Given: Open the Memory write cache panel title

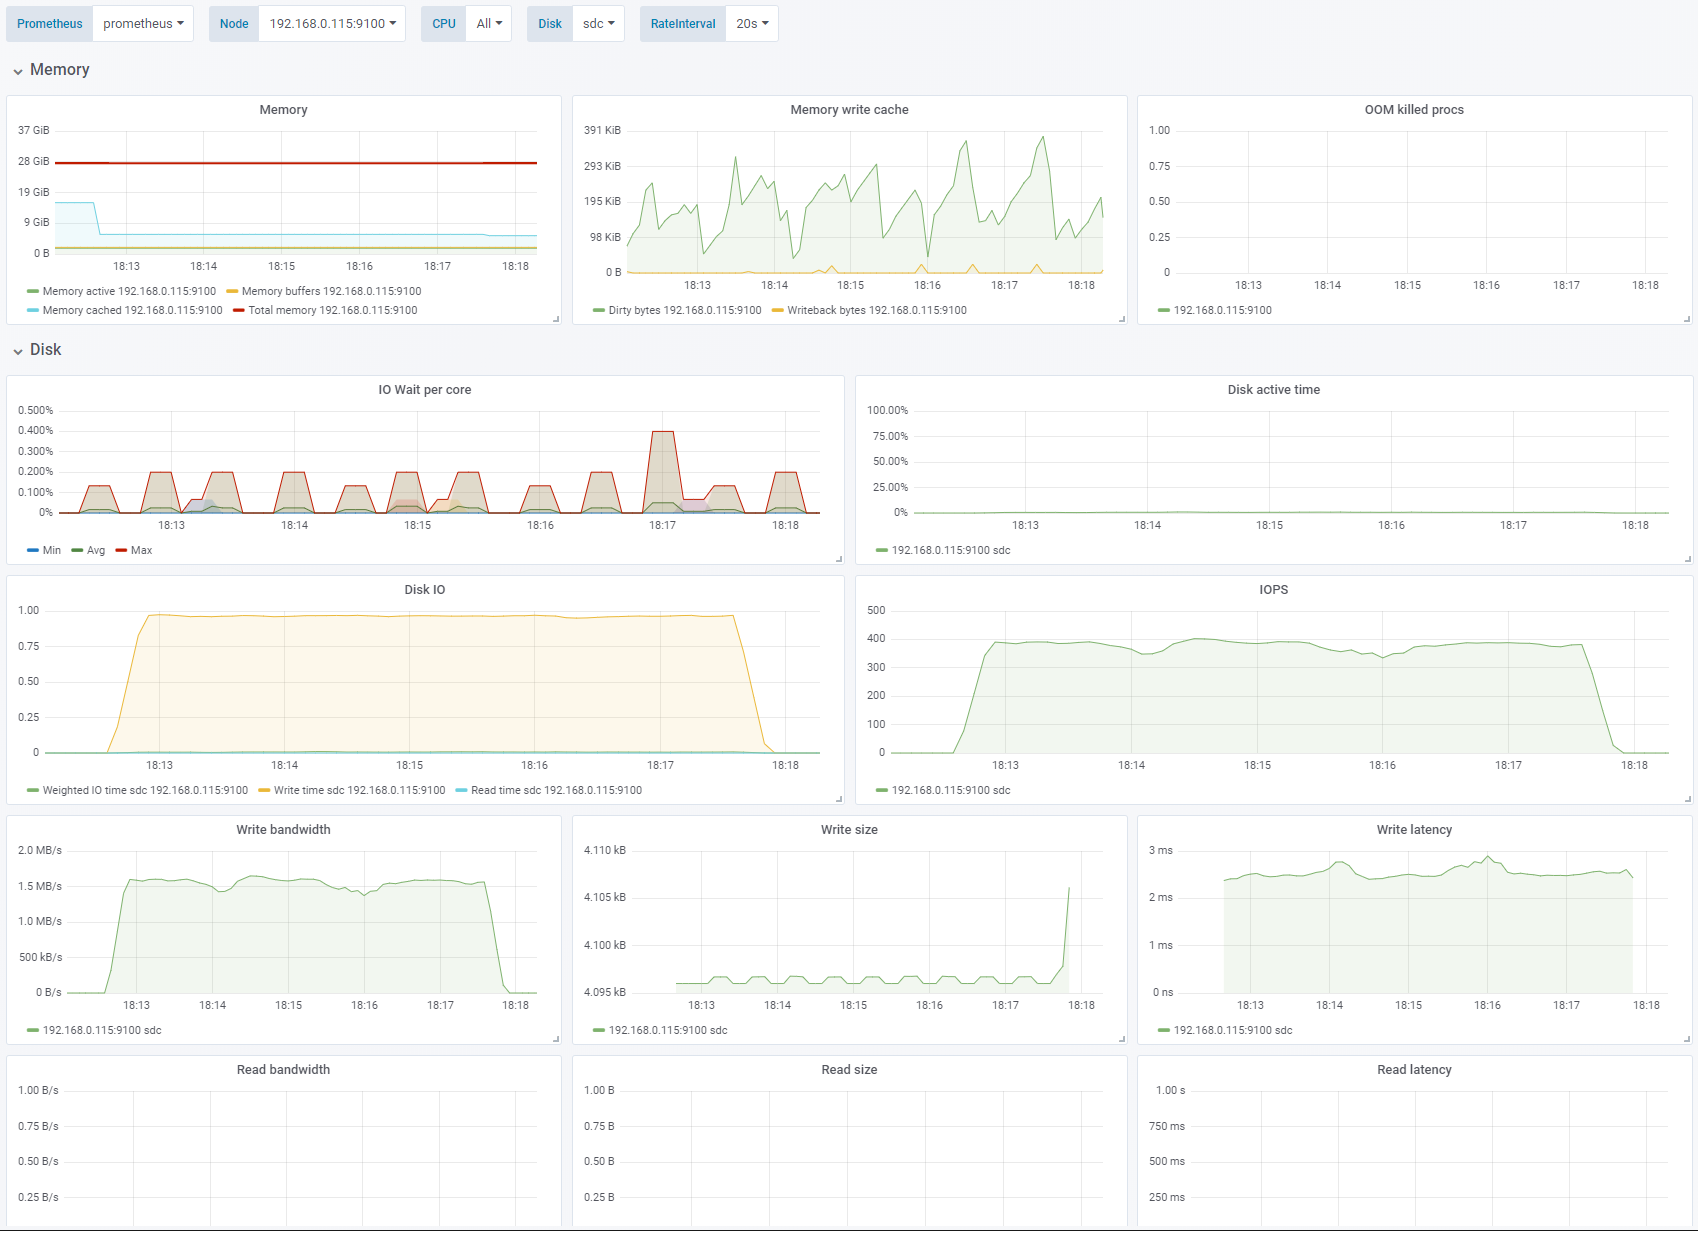Looking at the screenshot, I should coord(849,110).
